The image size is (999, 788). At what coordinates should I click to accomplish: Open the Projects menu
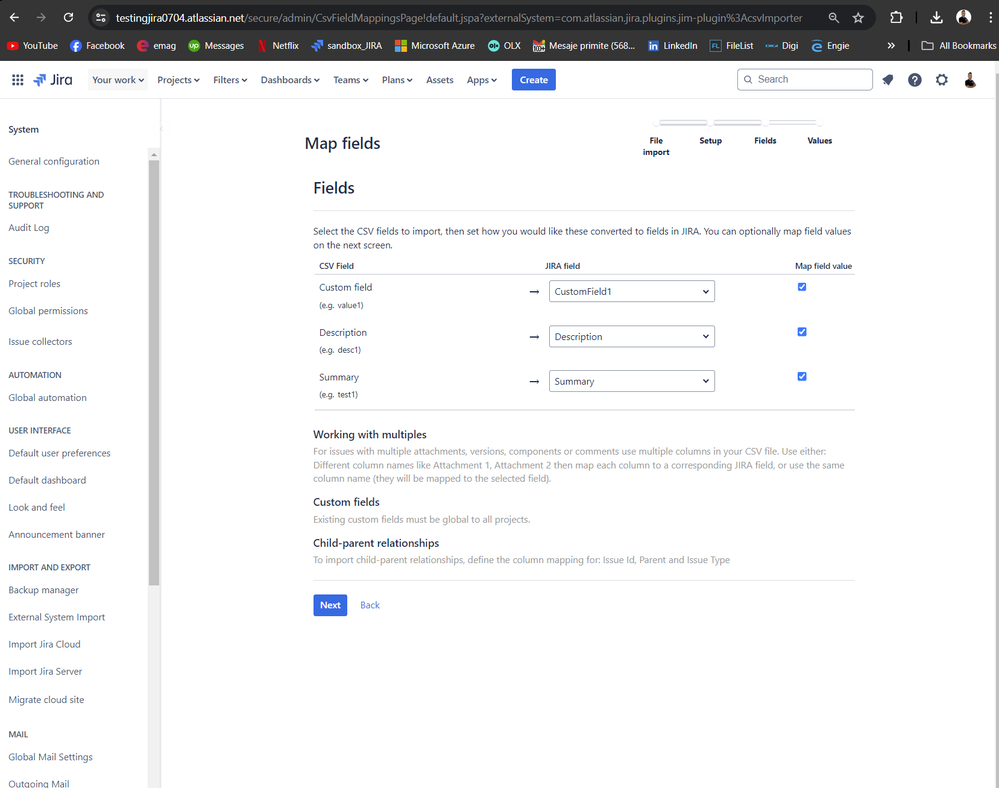click(x=178, y=80)
